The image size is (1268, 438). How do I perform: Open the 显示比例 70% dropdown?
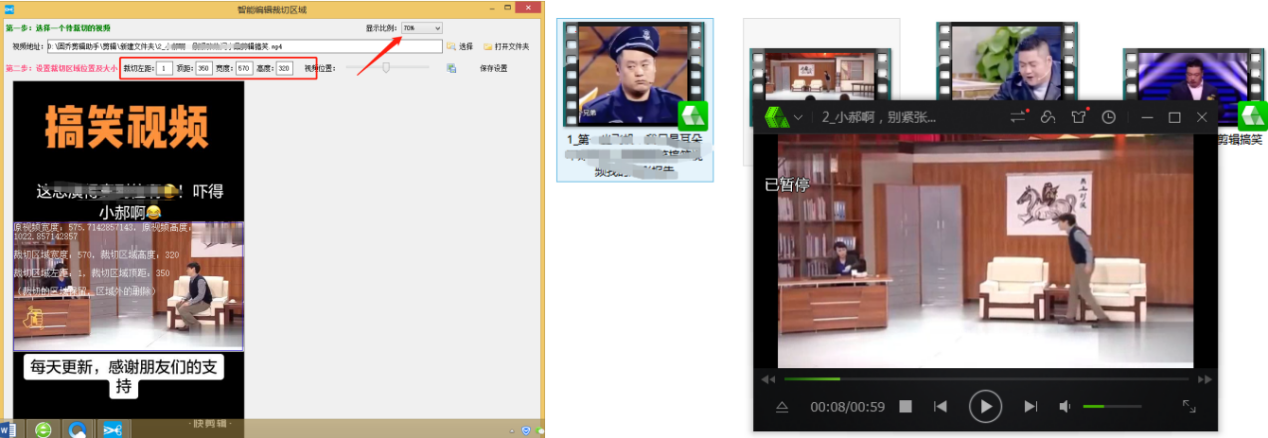click(421, 28)
